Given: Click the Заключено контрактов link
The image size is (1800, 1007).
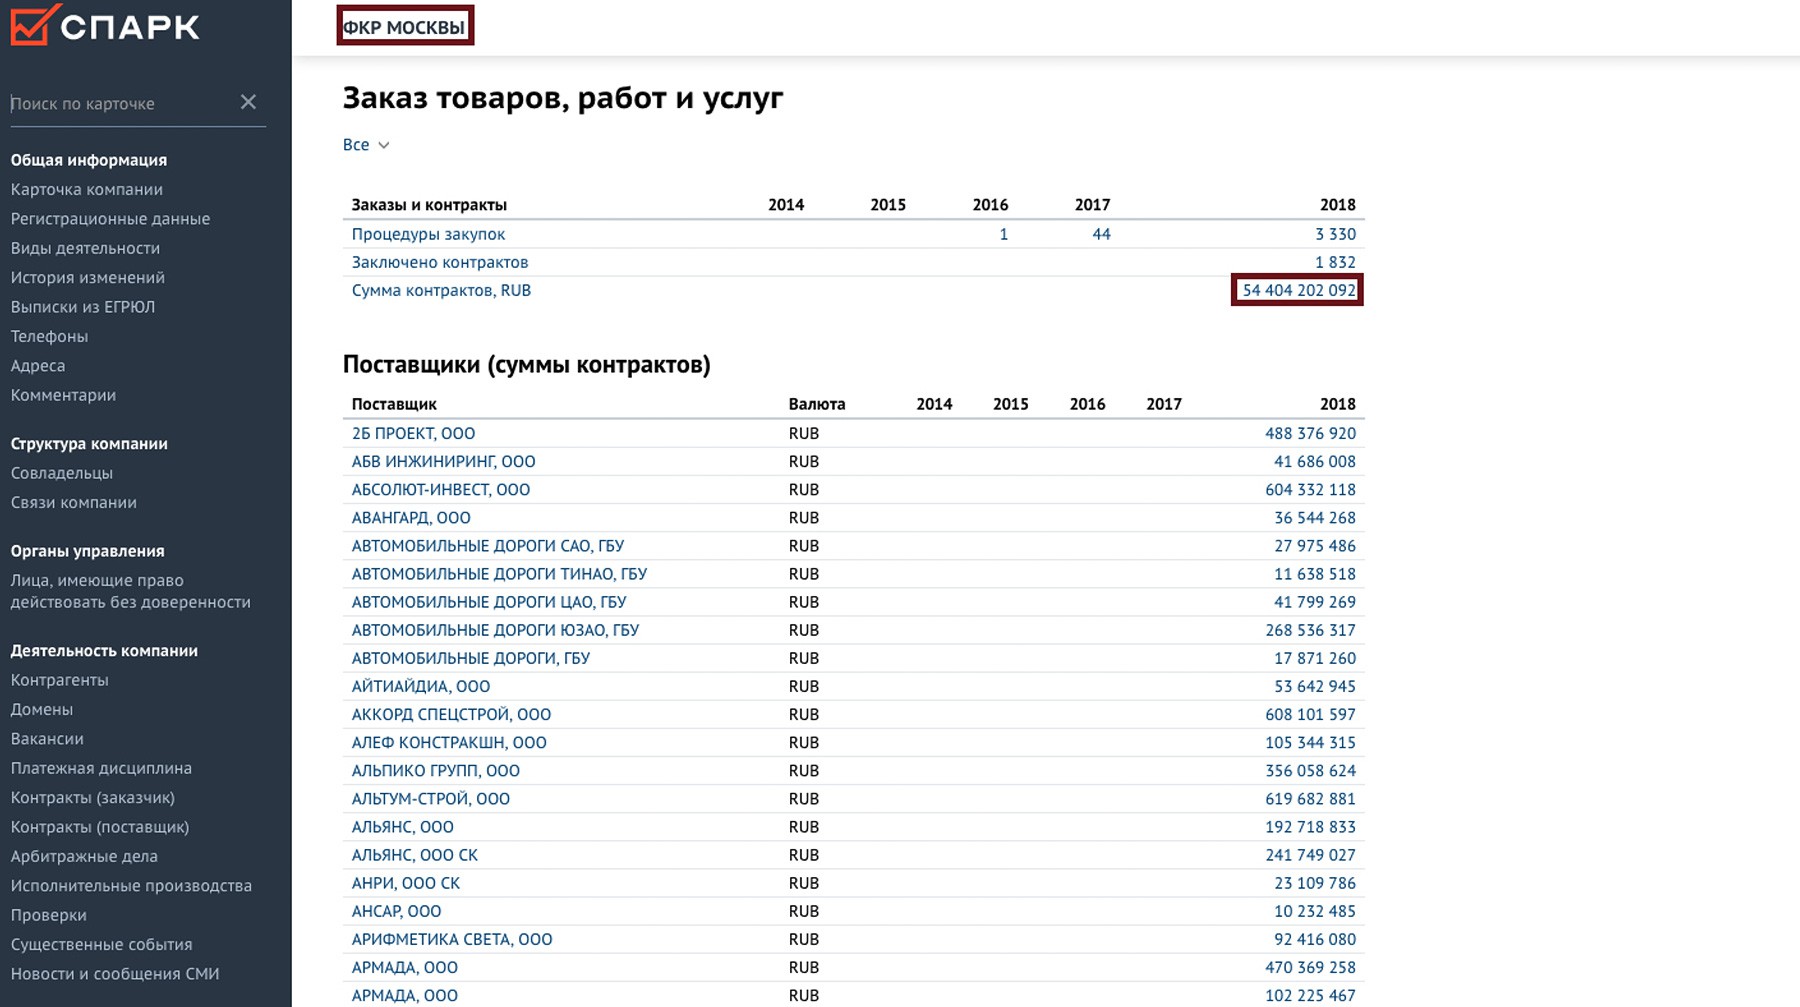Looking at the screenshot, I should click(x=440, y=262).
